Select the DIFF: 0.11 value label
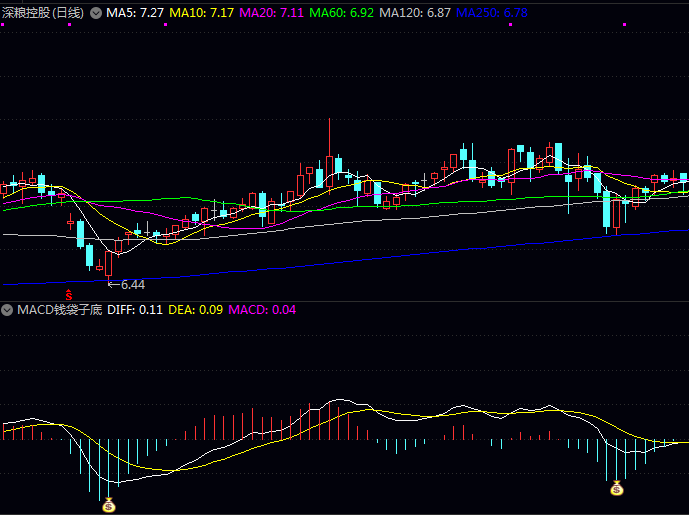 coord(135,310)
